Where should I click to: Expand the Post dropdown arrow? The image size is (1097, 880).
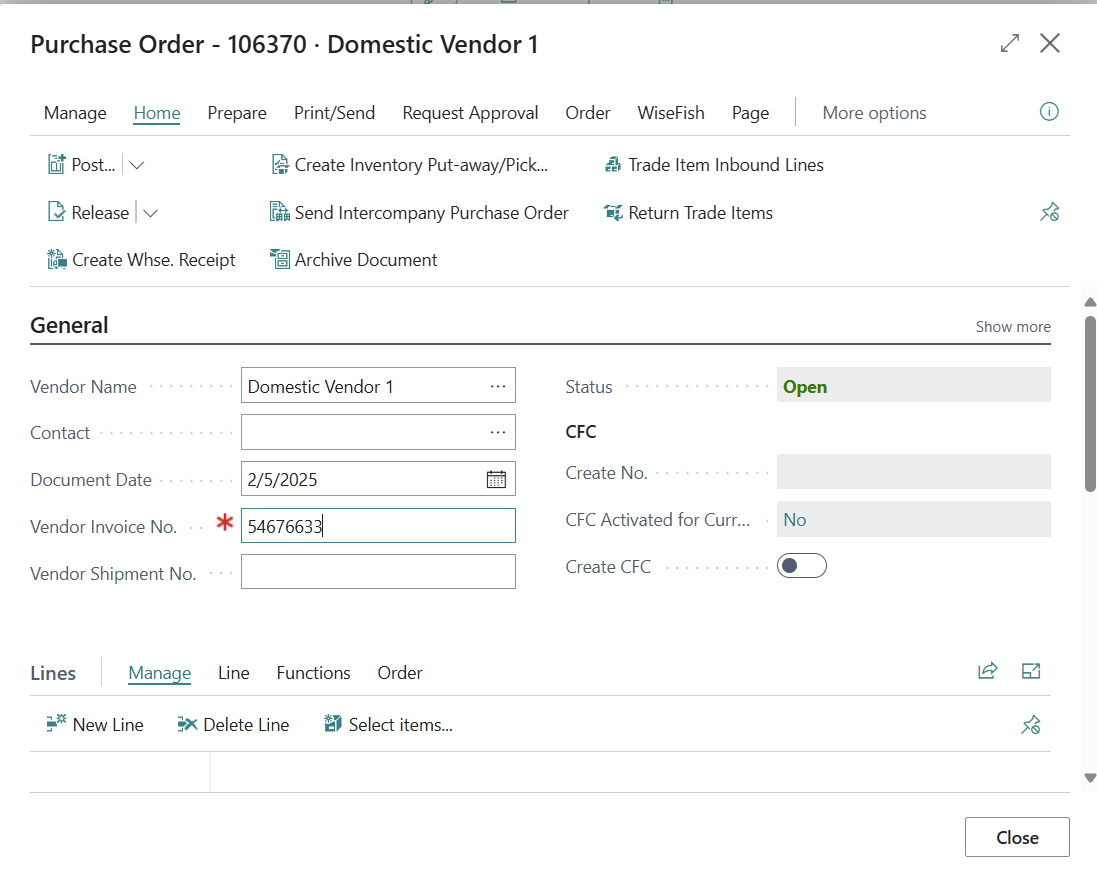(x=138, y=165)
